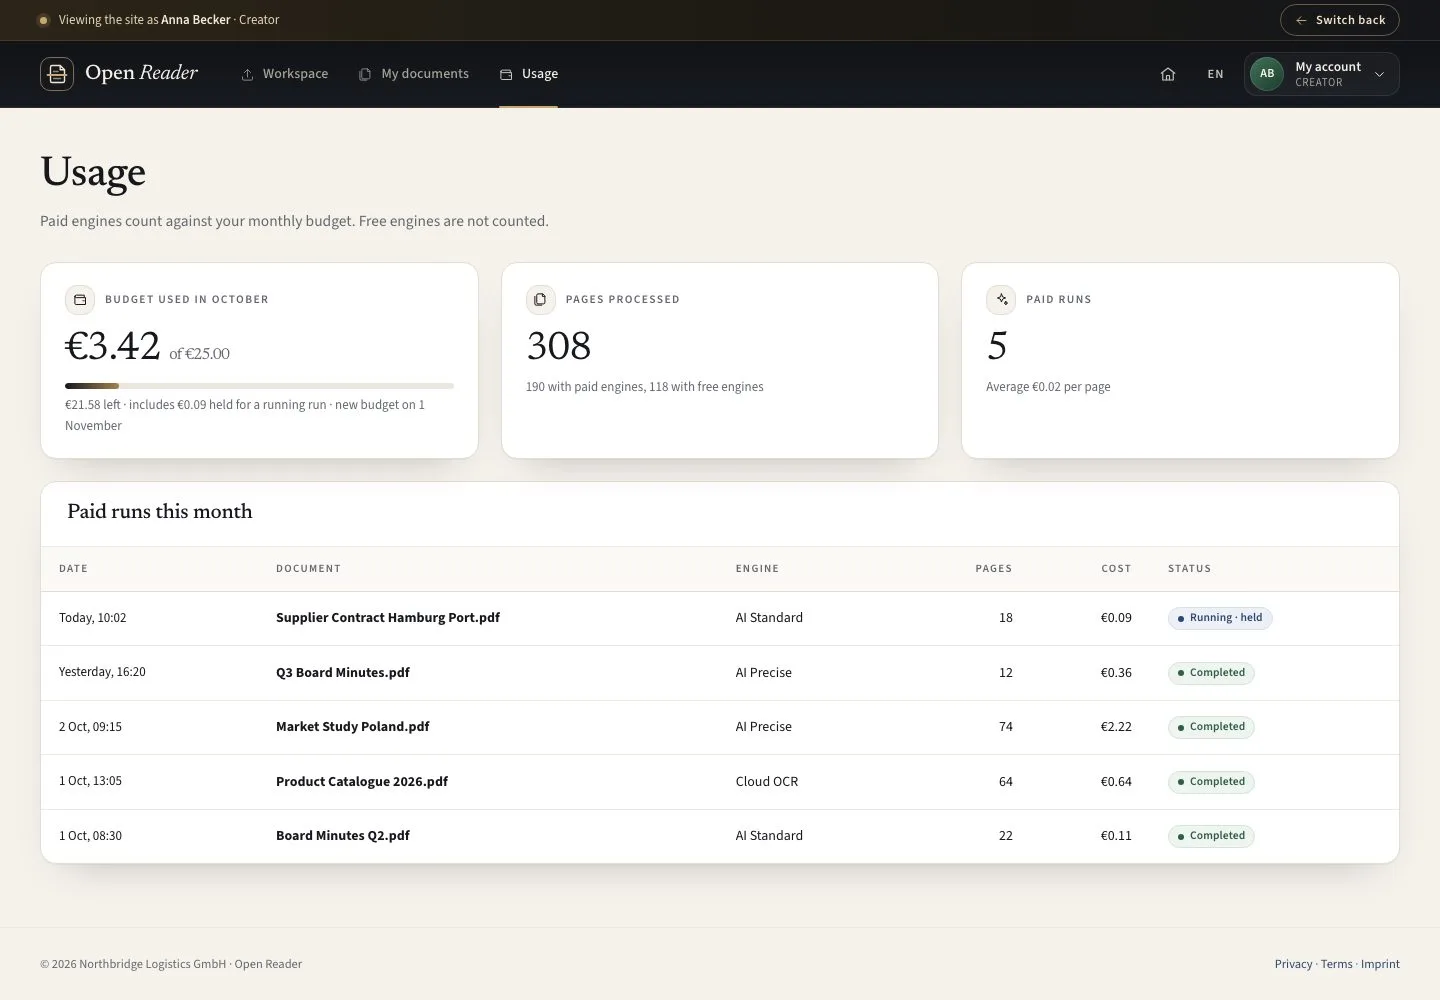The height and width of the screenshot is (1000, 1440).
Task: Open the EN language selector
Action: pos(1215,74)
